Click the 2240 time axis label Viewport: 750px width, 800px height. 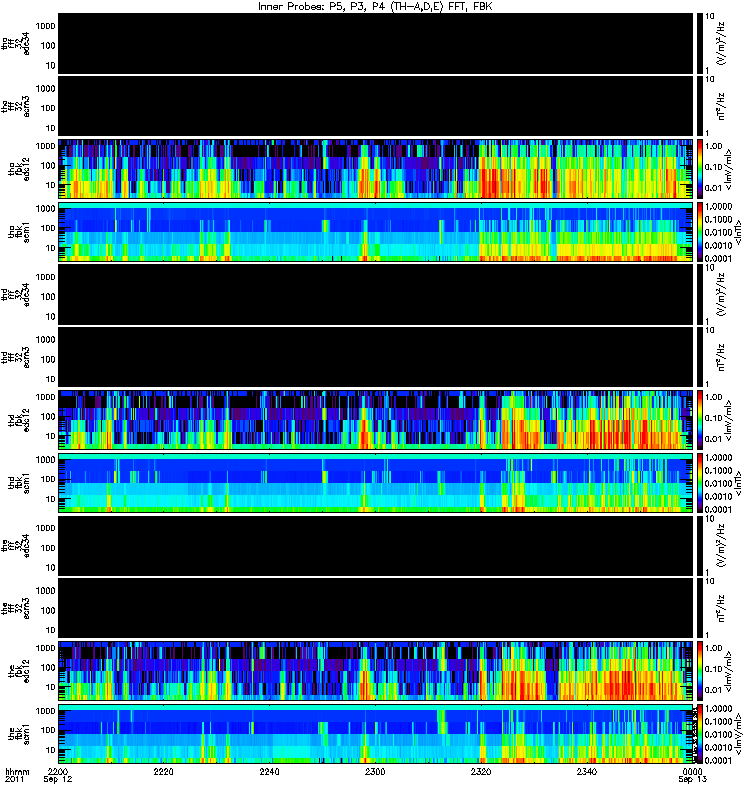[x=269, y=771]
